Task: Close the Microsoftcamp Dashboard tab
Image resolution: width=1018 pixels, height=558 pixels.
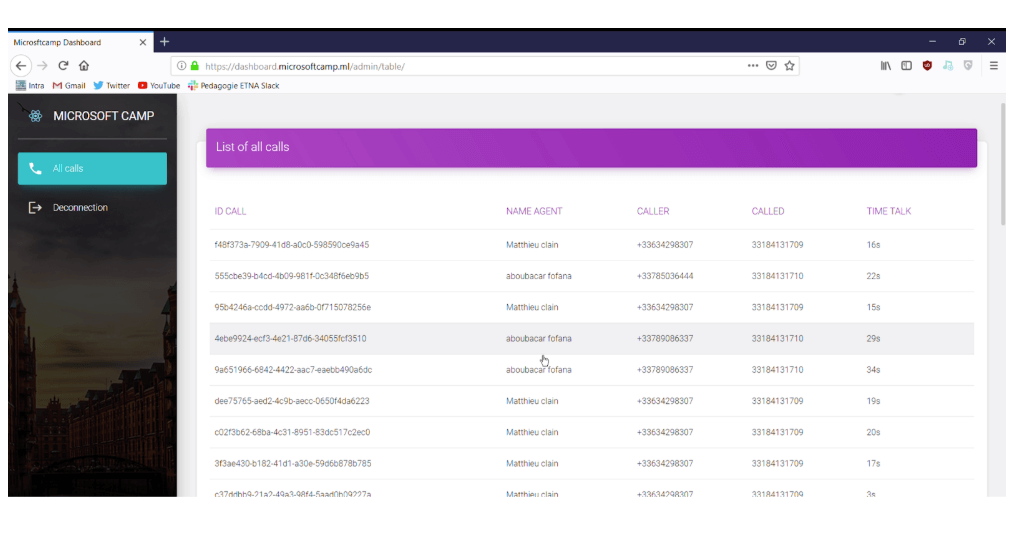Action: tap(143, 42)
